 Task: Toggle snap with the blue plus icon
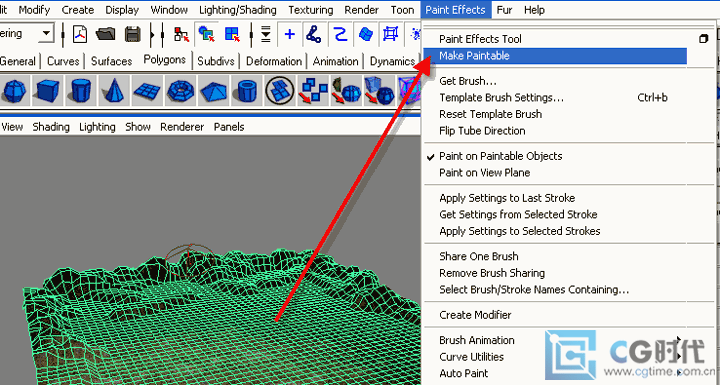(x=290, y=34)
